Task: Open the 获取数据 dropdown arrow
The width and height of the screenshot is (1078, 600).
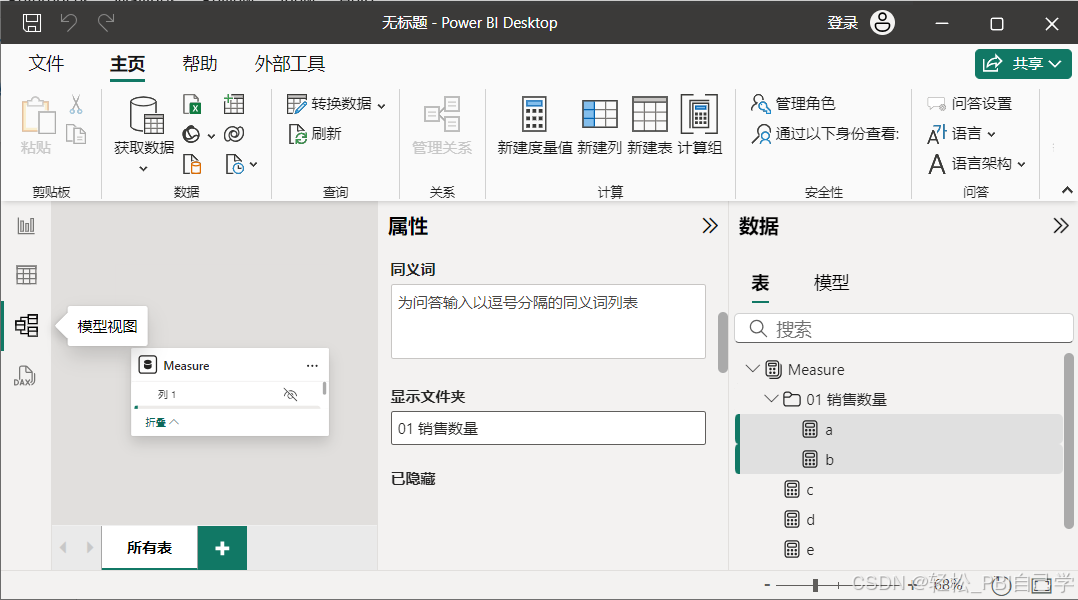Action: click(143, 168)
